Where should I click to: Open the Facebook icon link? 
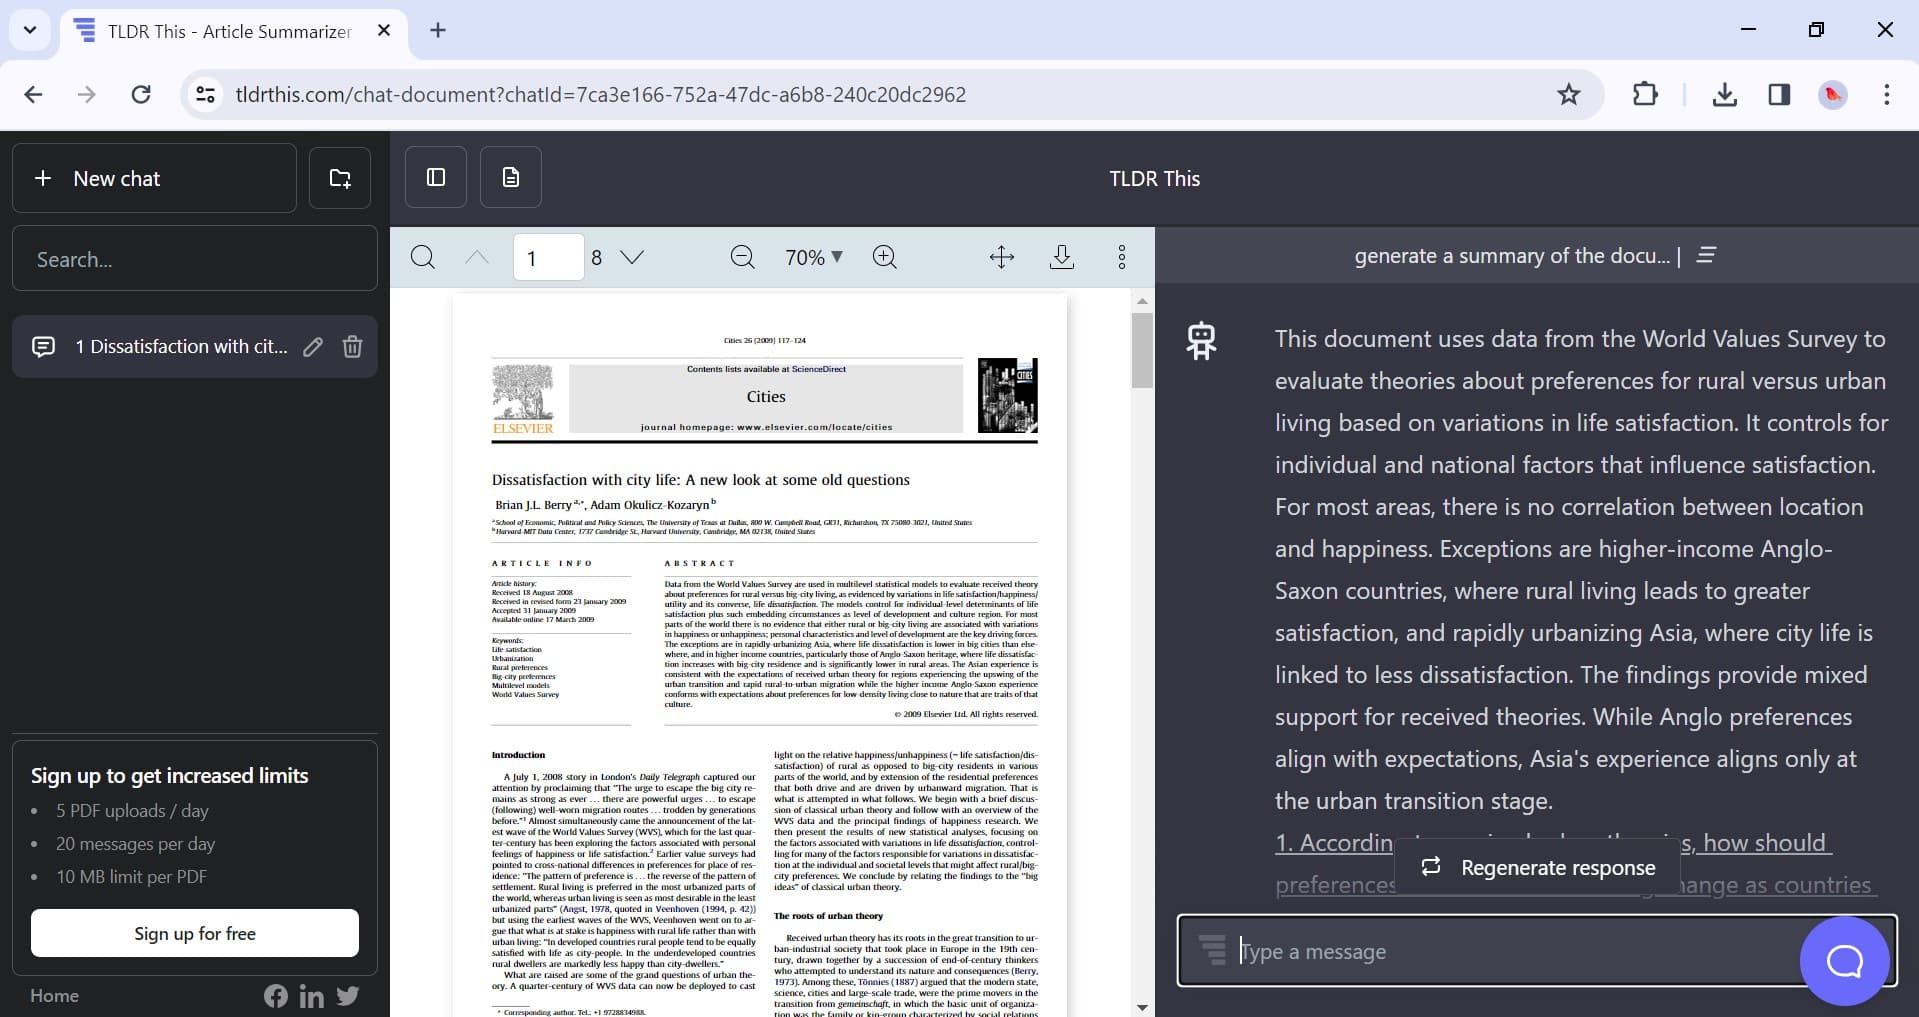pyautogui.click(x=276, y=996)
